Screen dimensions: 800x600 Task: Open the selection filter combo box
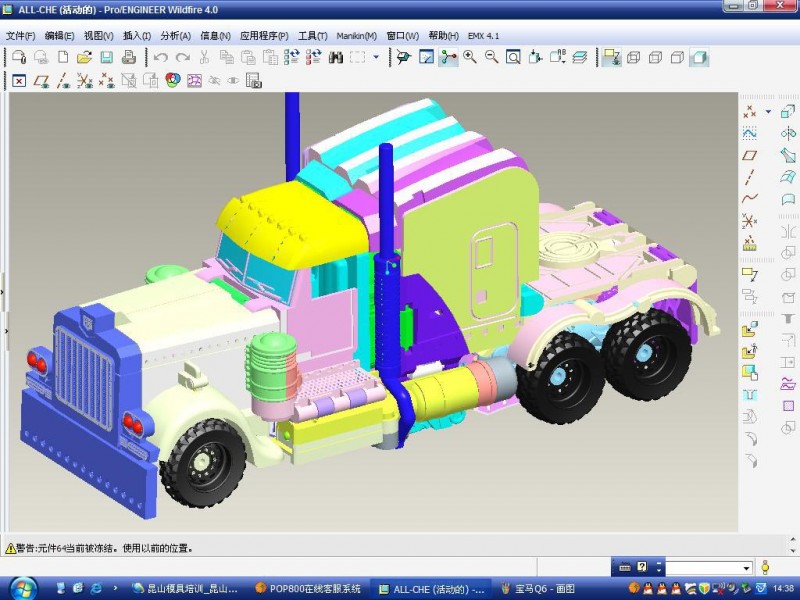point(709,567)
